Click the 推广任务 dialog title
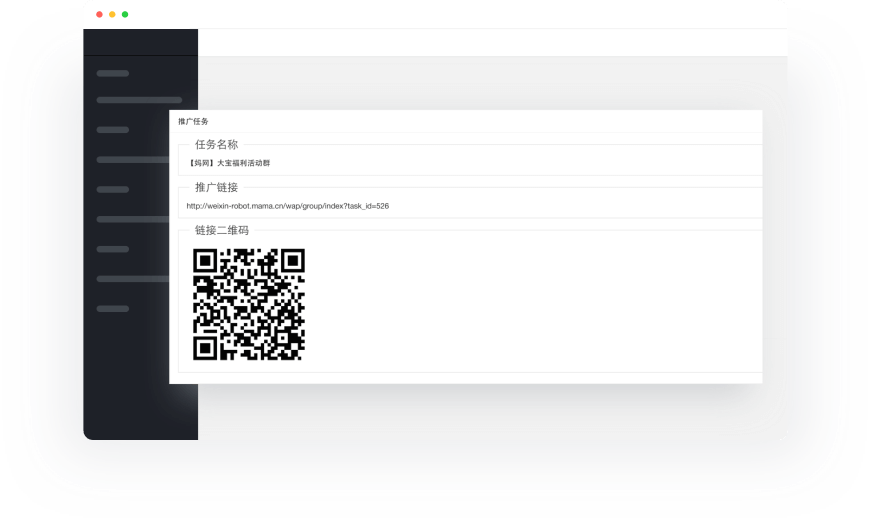This screenshot has height=520, width=870. (x=193, y=121)
